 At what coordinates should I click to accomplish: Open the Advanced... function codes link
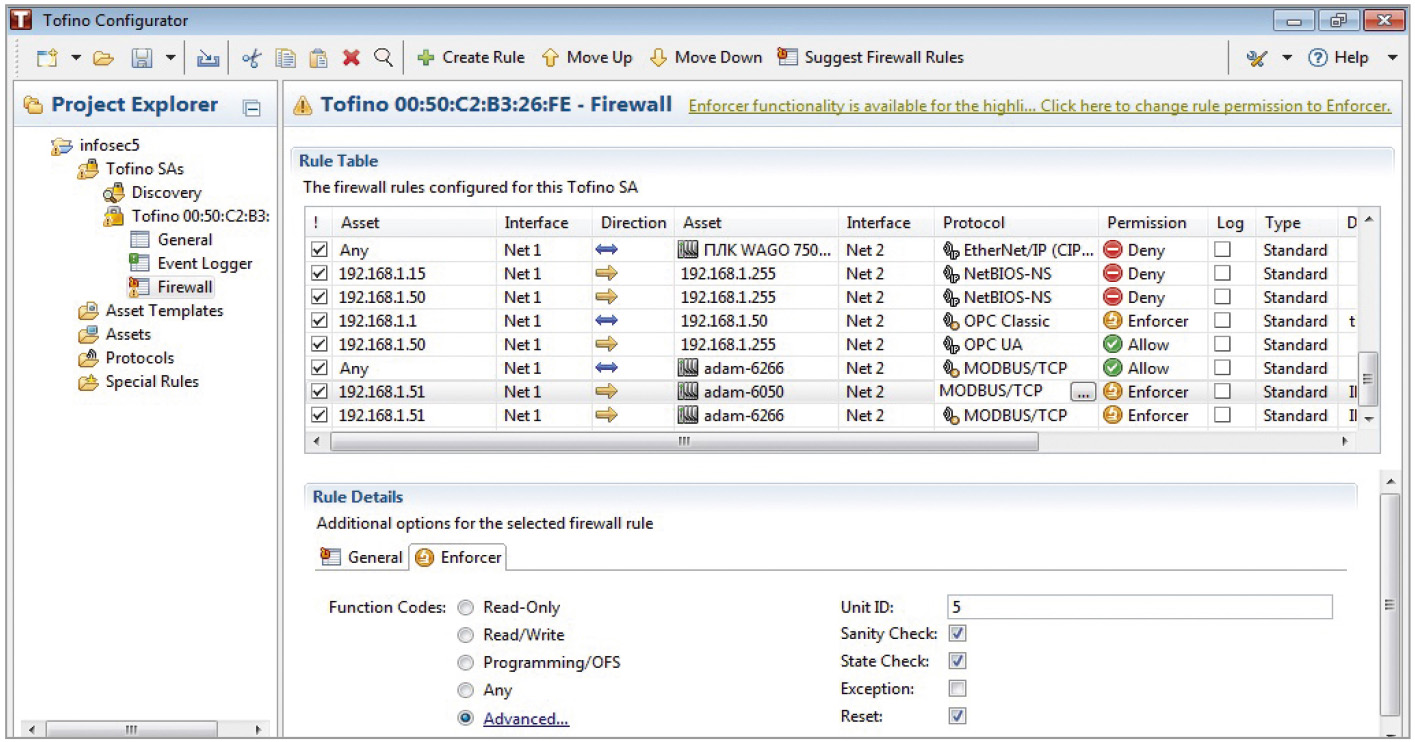[526, 719]
